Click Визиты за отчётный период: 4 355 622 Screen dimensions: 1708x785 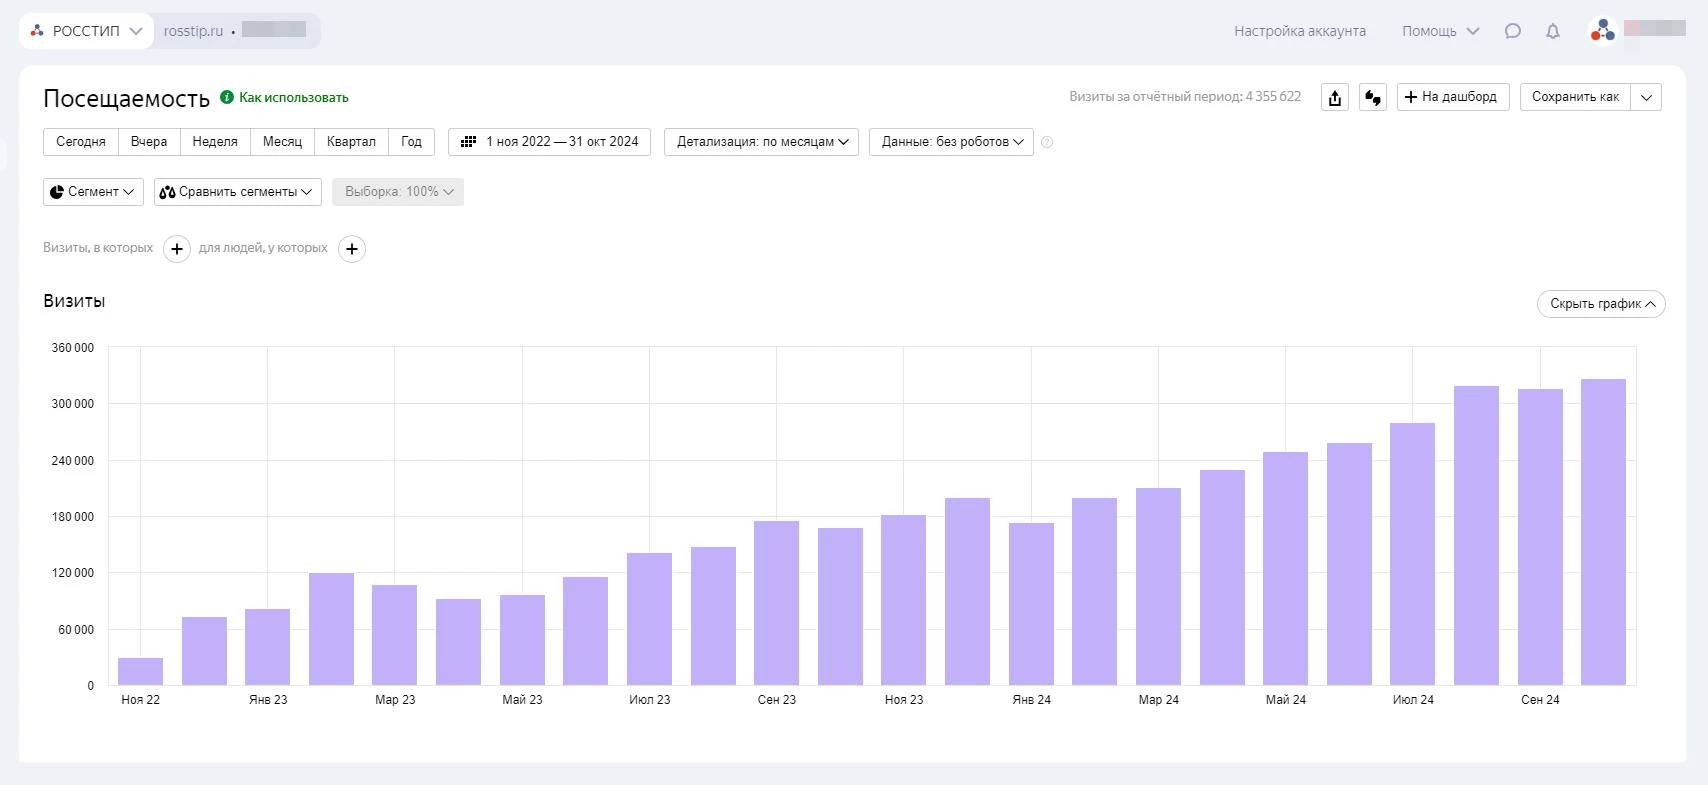click(1185, 97)
